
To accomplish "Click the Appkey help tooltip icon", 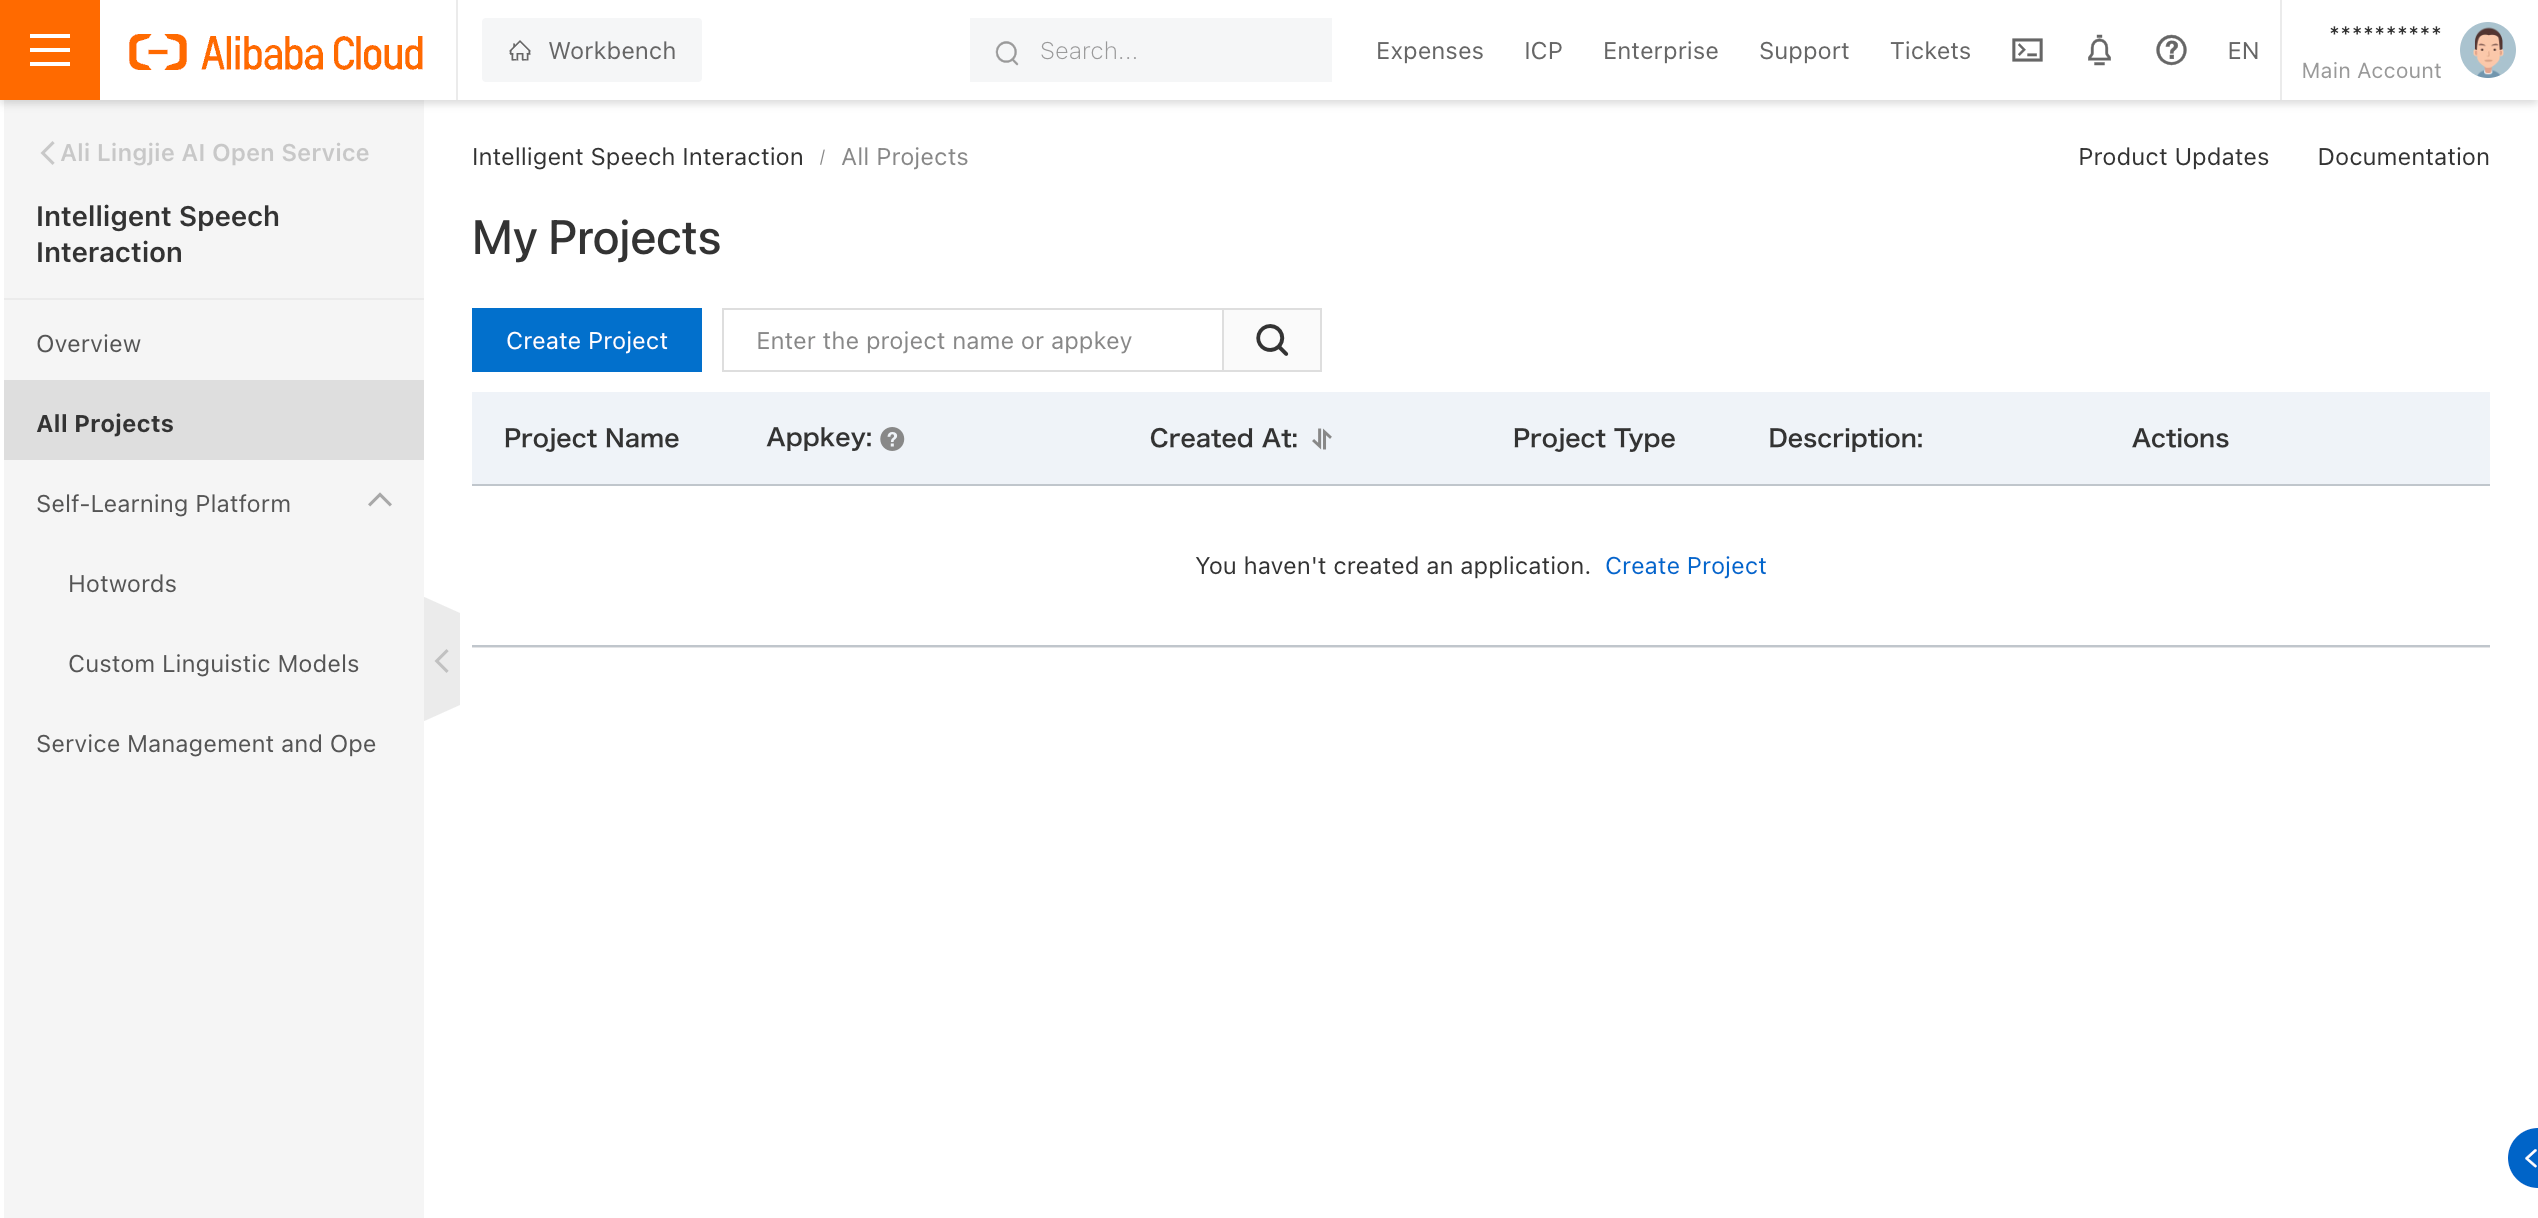I will (x=892, y=439).
